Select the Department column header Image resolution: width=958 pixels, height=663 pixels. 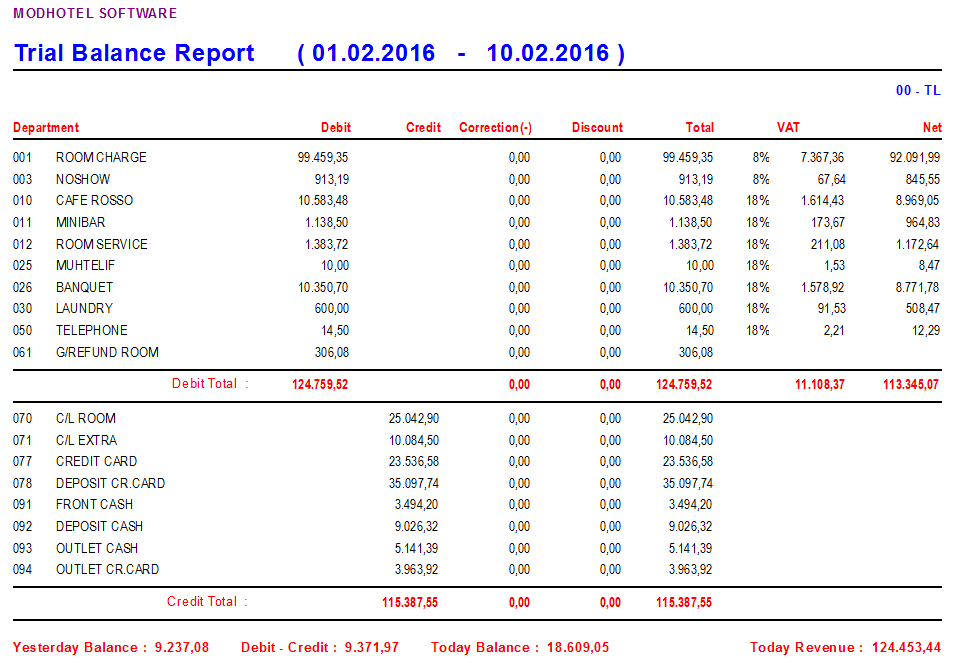[46, 128]
